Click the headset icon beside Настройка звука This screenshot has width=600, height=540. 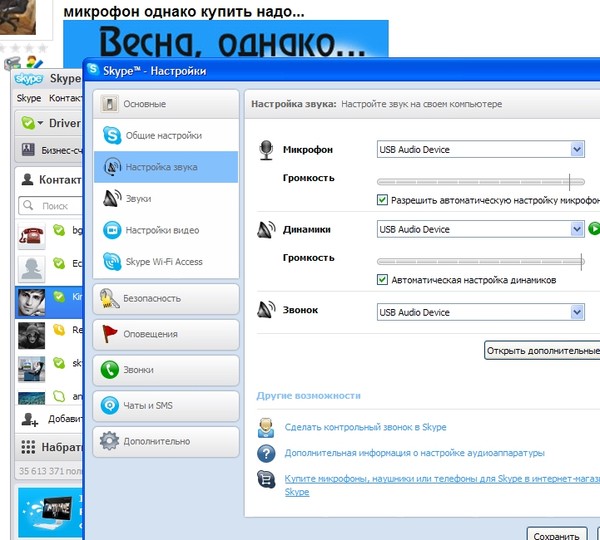(112, 167)
